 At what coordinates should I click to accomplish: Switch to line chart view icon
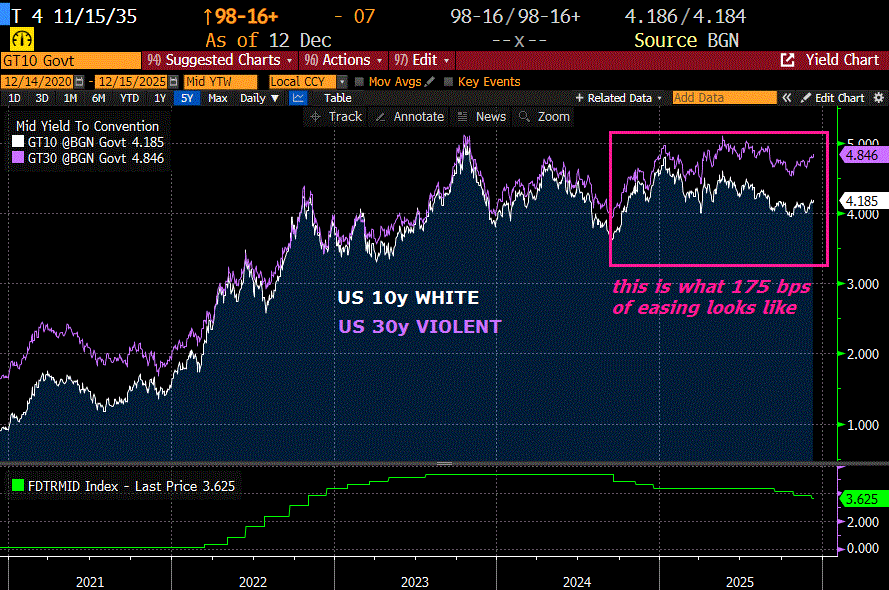coord(298,98)
